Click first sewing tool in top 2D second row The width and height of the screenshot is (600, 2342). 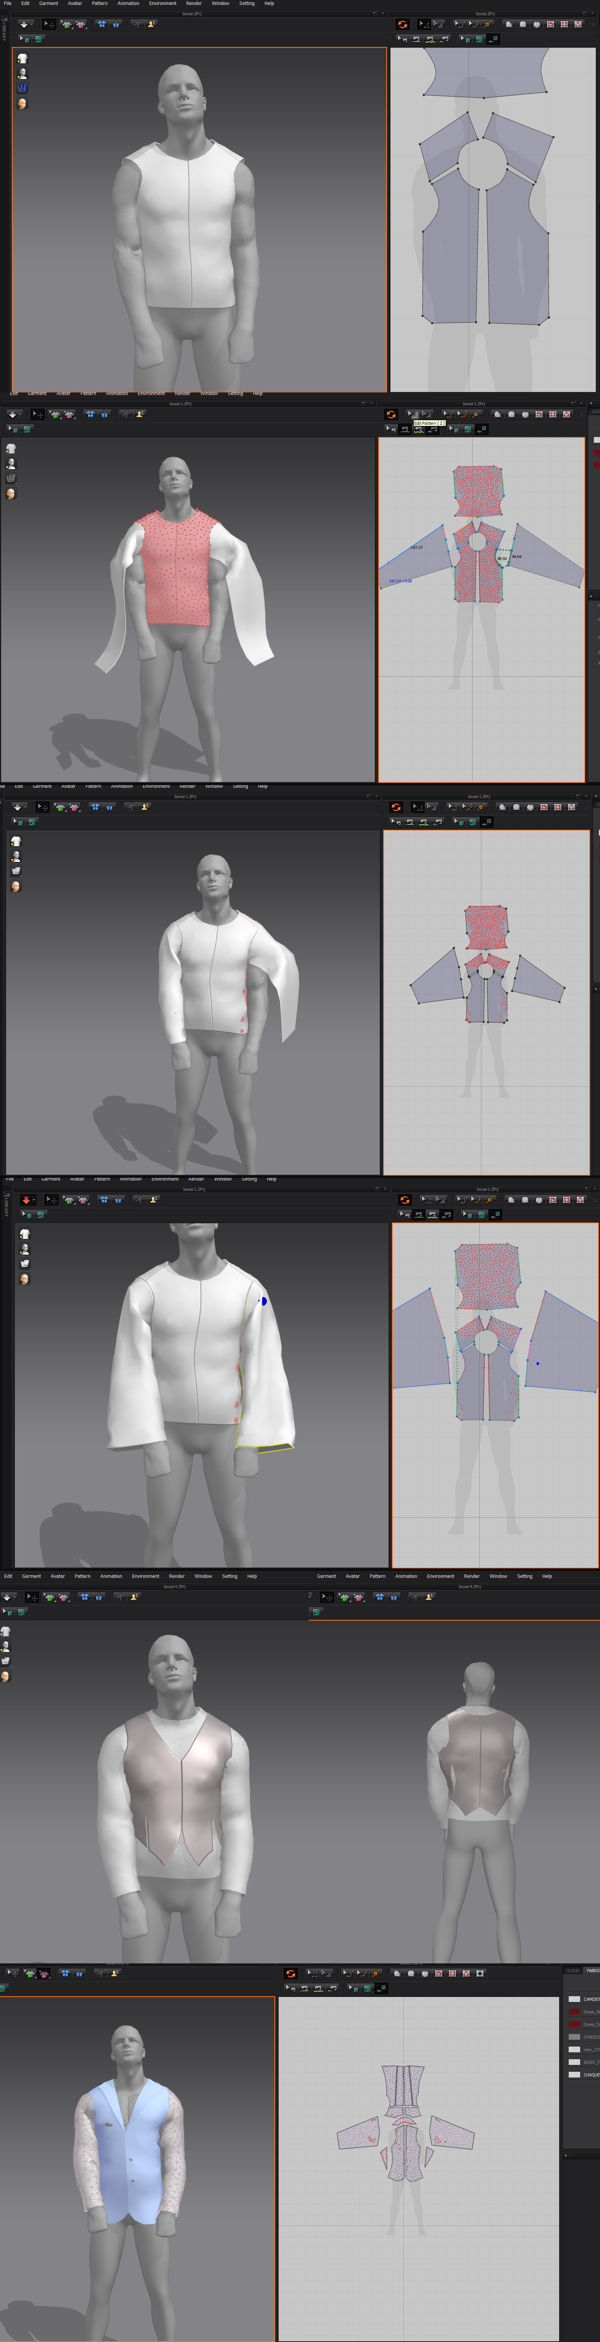402,39
